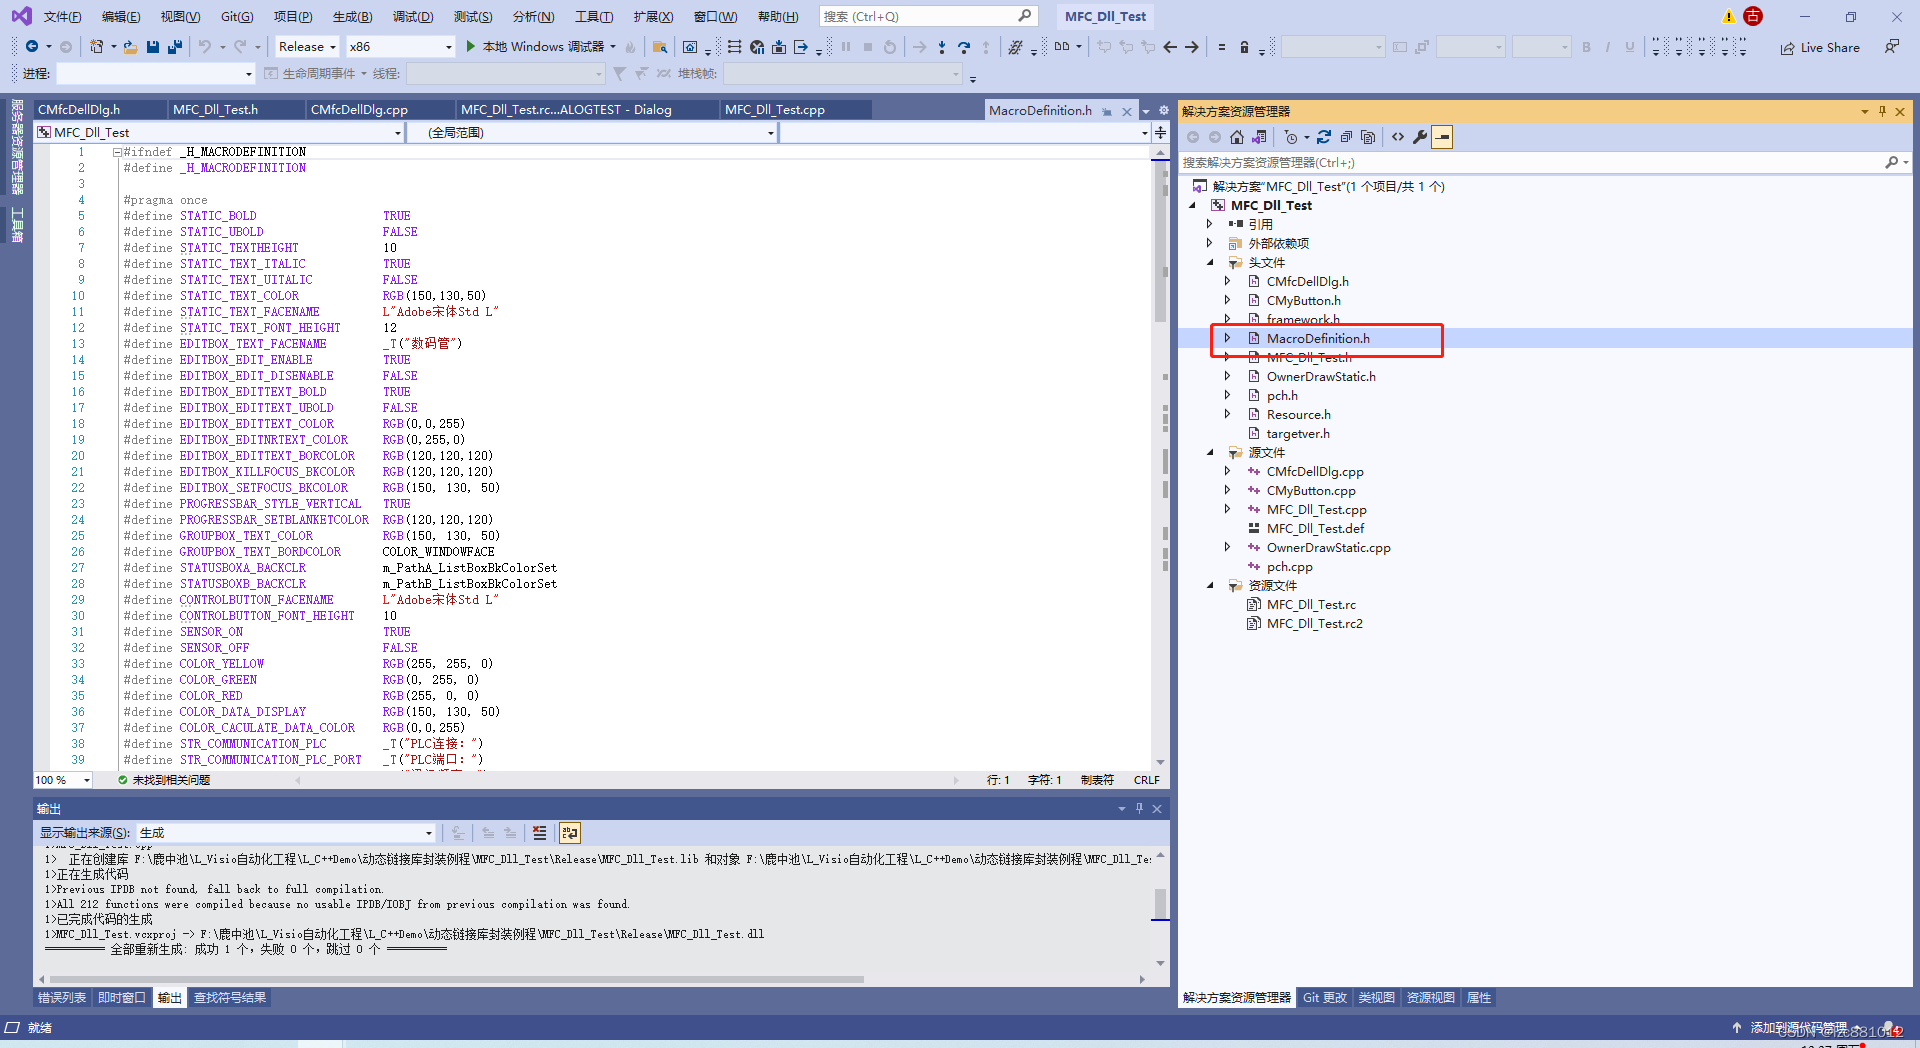Switch to CMfcDellDlg.h editor tab
The height and width of the screenshot is (1048, 1920).
point(78,110)
